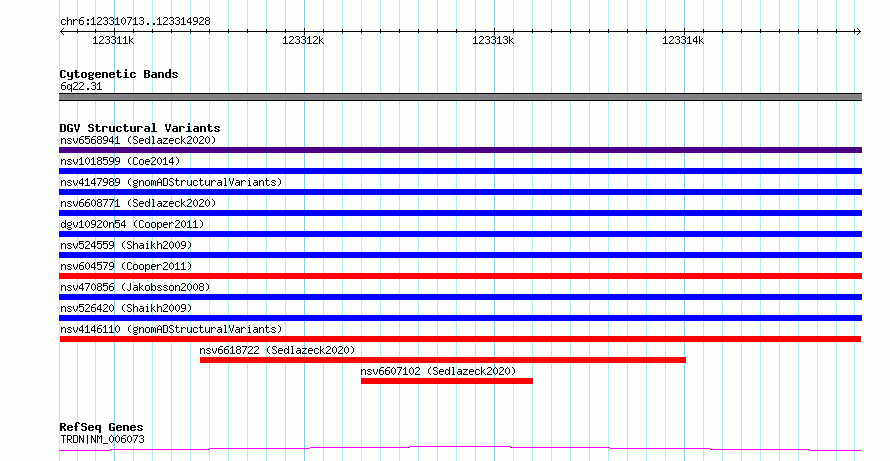This screenshot has width=890, height=461.
Task: Click the RefSeq Genes track title
Action: coord(101,427)
